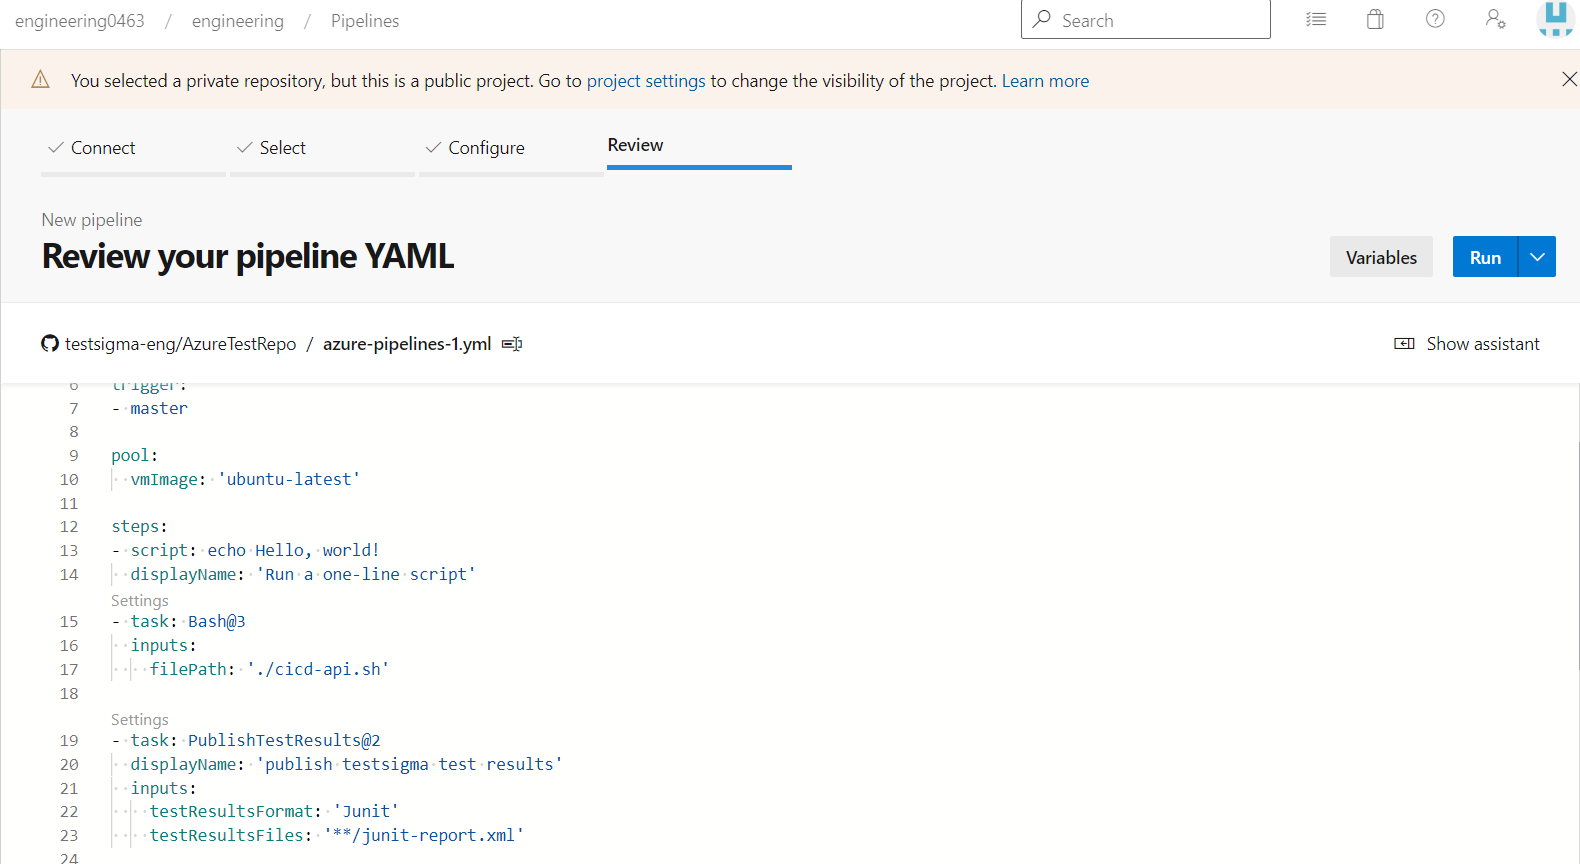
Task: Click the testResultsFormat 'Junit' line
Action: coord(274,811)
